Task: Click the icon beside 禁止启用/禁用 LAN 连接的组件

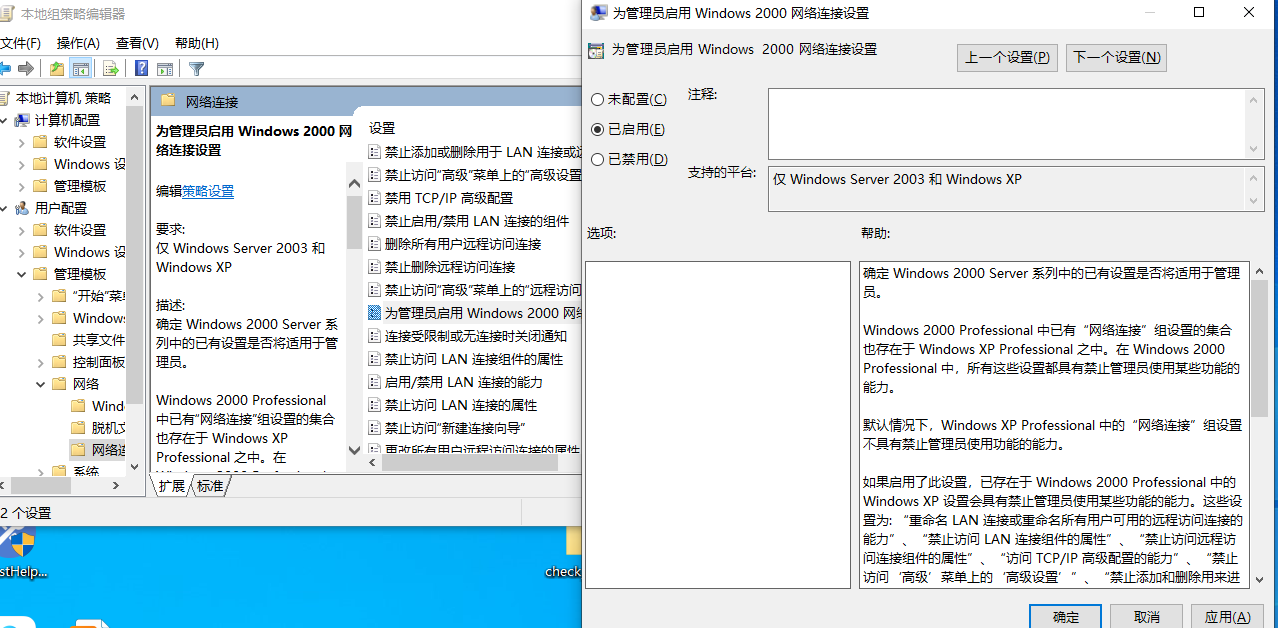Action: coord(375,221)
